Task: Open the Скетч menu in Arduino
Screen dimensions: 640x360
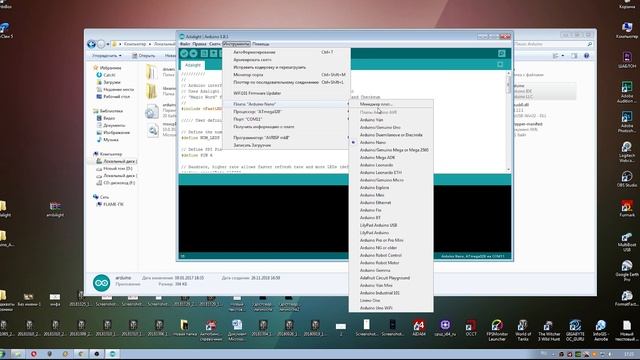Action: 215,44
